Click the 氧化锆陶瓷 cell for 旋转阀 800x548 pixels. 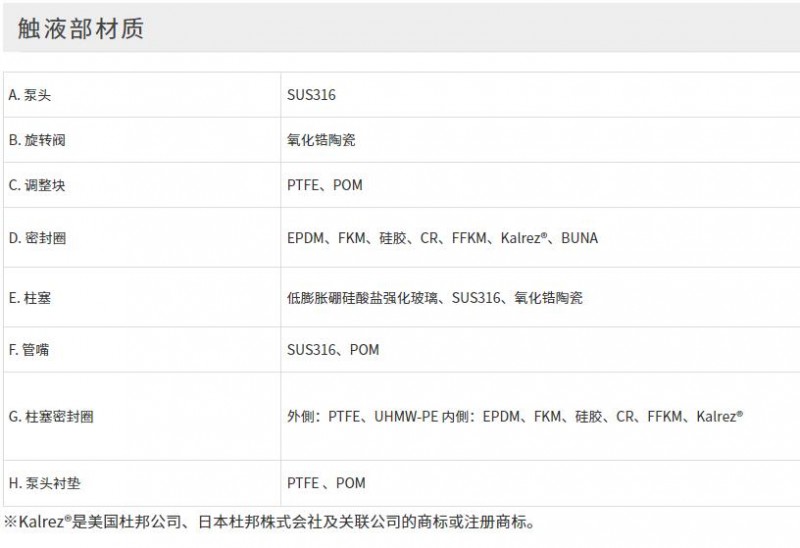click(x=321, y=140)
